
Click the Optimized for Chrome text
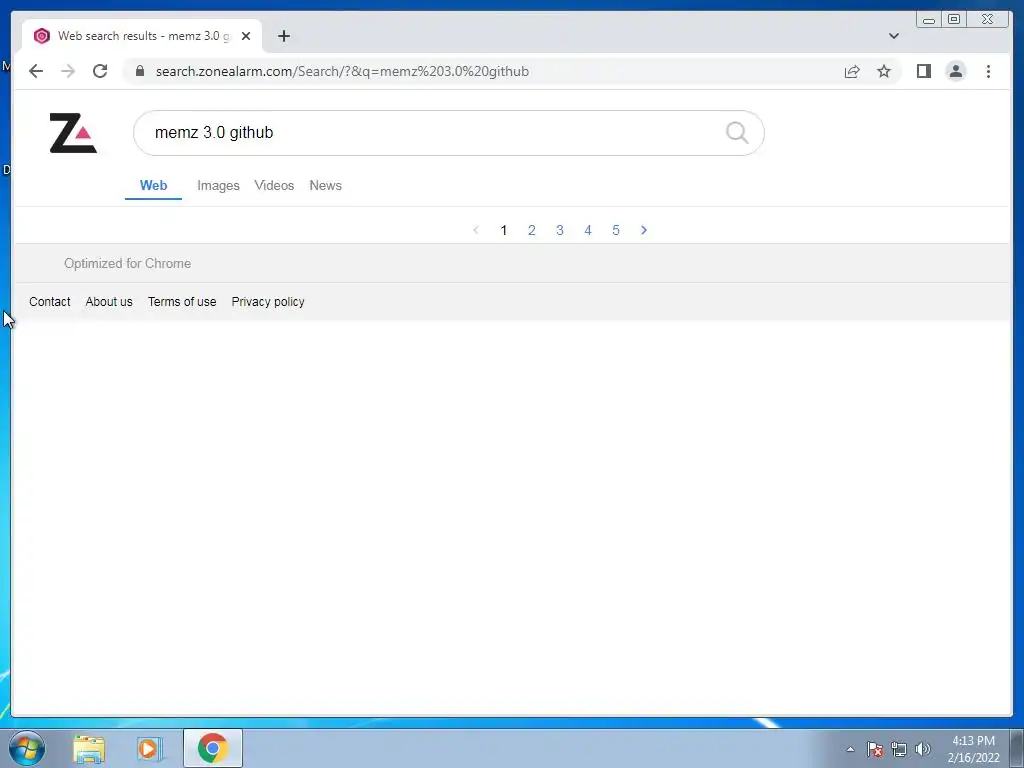[127, 263]
